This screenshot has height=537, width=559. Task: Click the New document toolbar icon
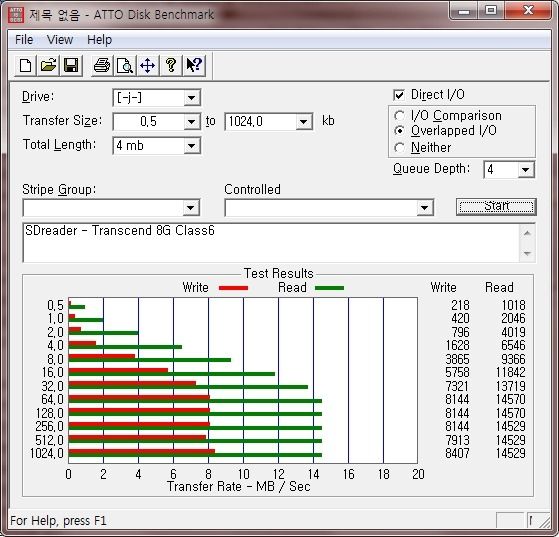click(25, 66)
